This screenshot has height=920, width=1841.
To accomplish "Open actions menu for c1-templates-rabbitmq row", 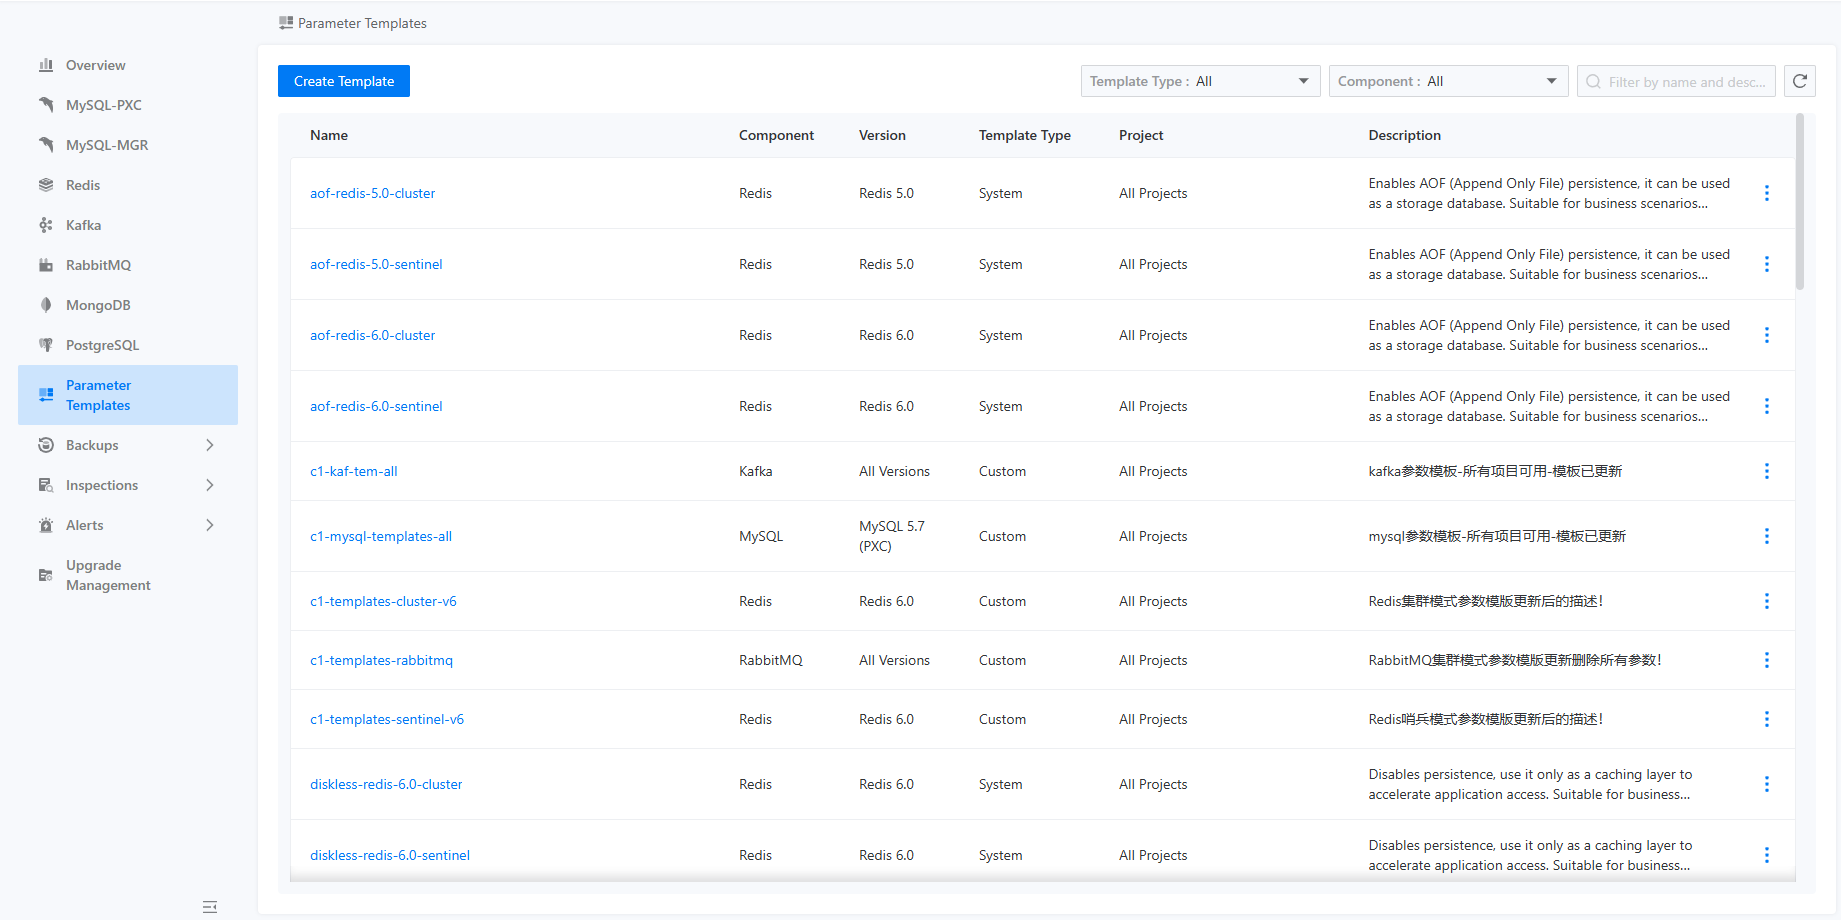I will coord(1766,660).
